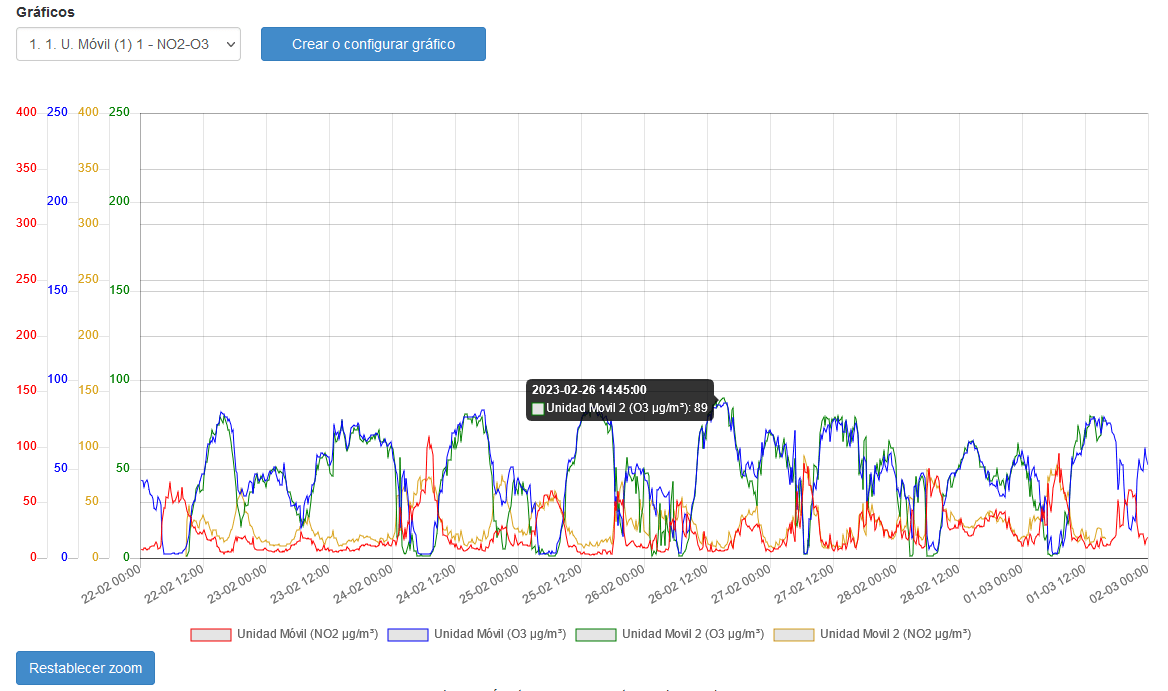Click legend label 'Unidad Móvil (NO2 µg/m³)'
The image size is (1168, 691).
308,634
